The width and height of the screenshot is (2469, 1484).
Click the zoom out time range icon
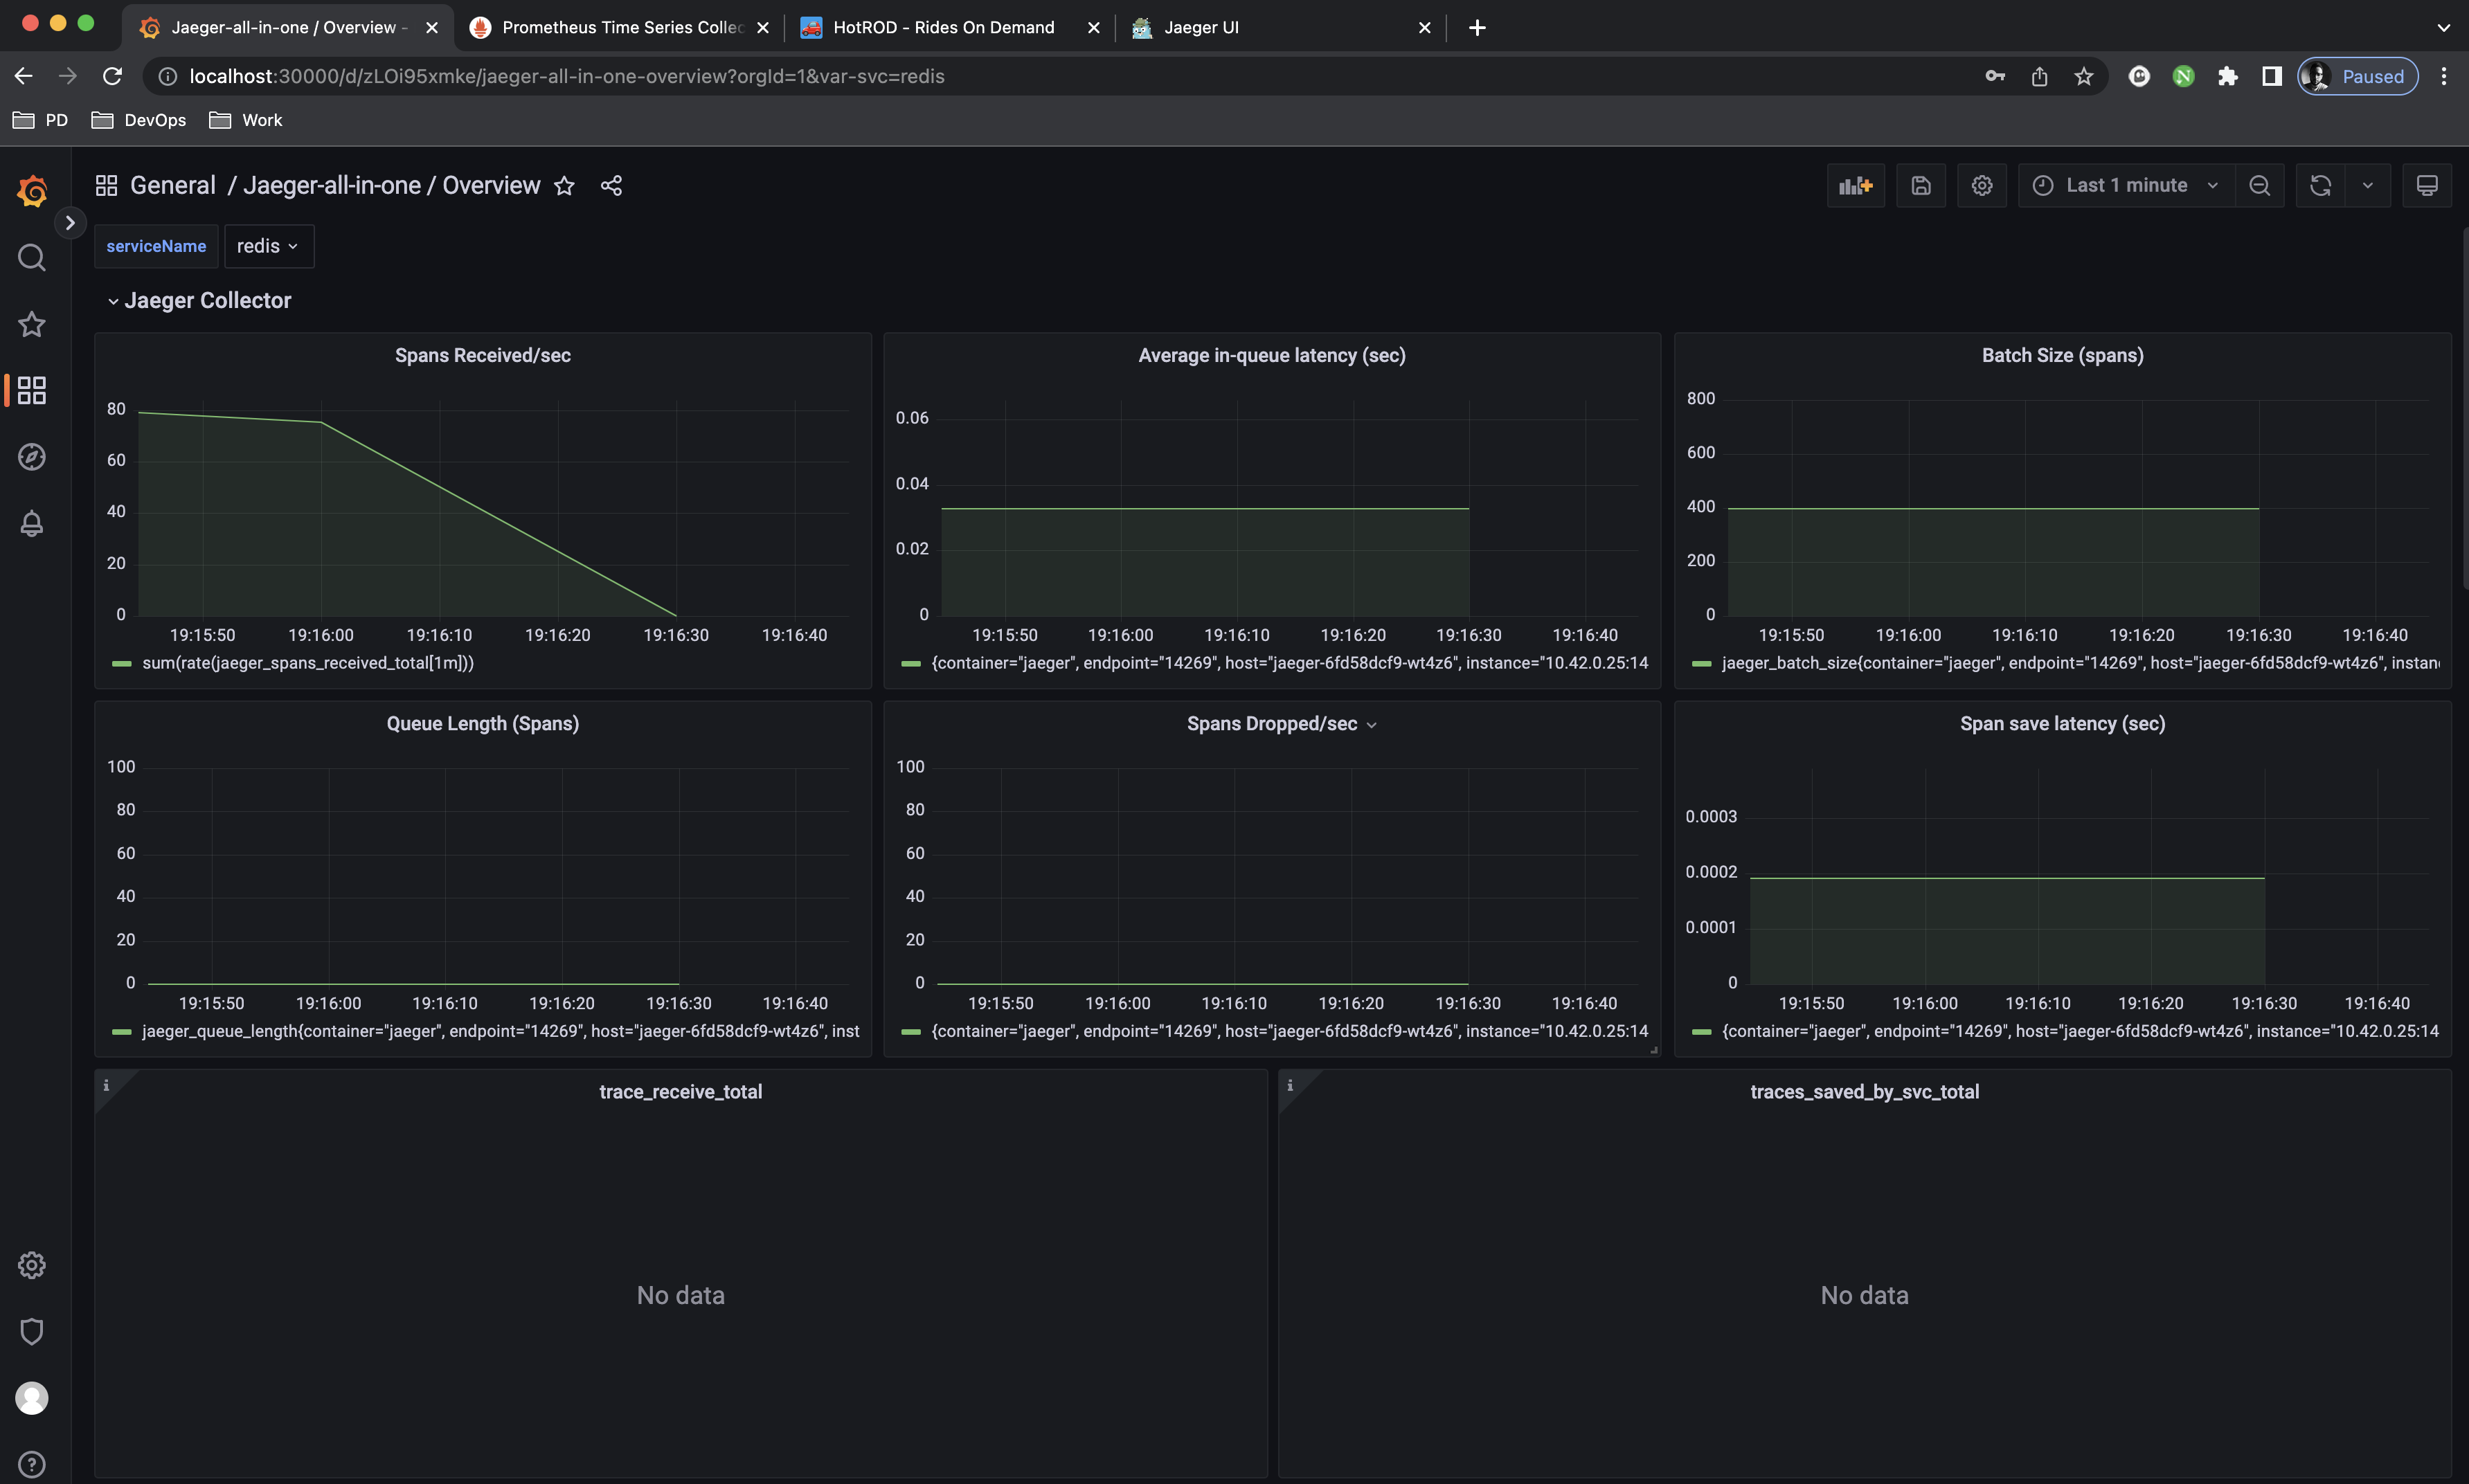click(x=2259, y=186)
